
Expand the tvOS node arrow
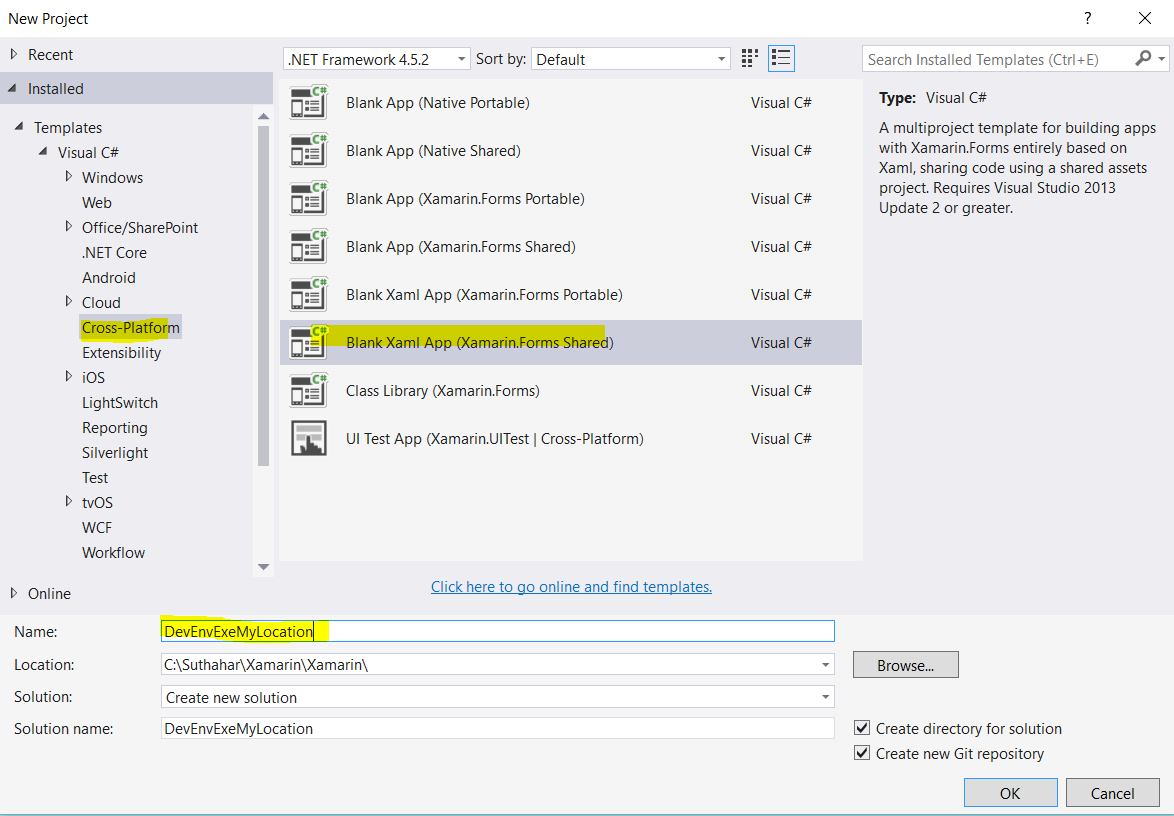tap(68, 501)
